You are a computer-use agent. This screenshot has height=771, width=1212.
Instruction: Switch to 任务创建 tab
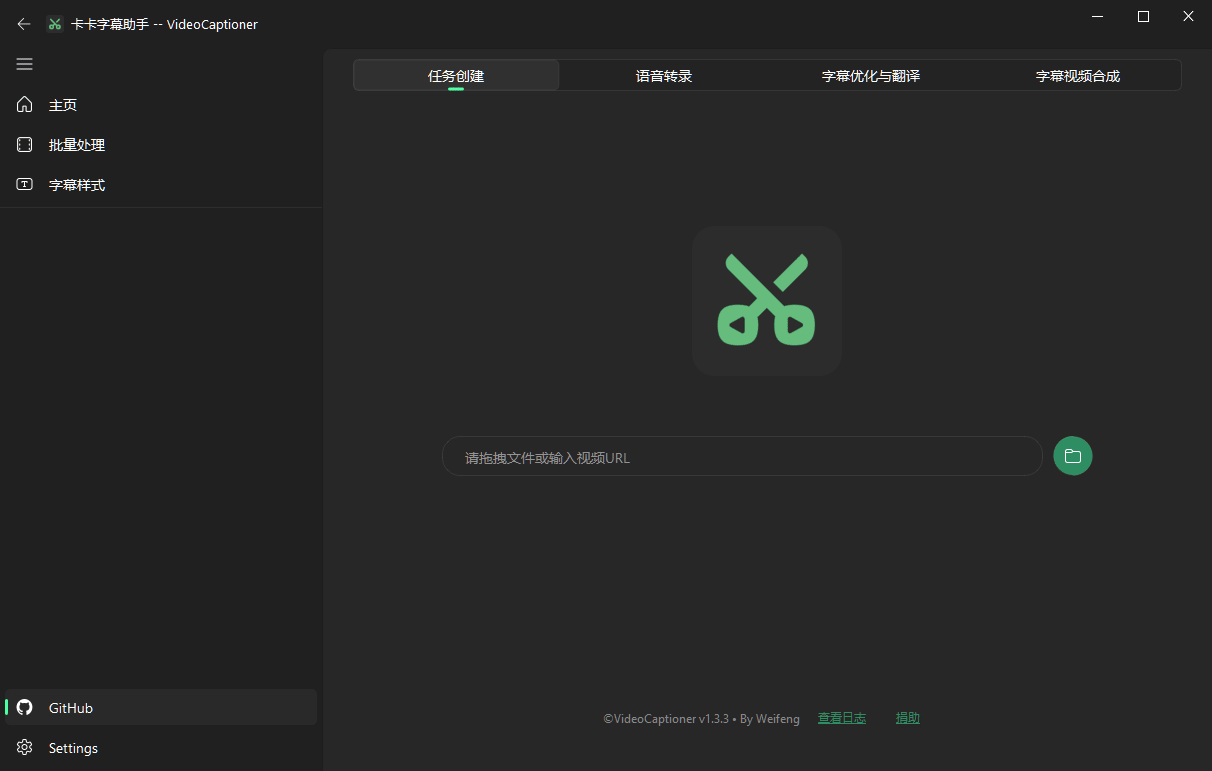coord(456,75)
